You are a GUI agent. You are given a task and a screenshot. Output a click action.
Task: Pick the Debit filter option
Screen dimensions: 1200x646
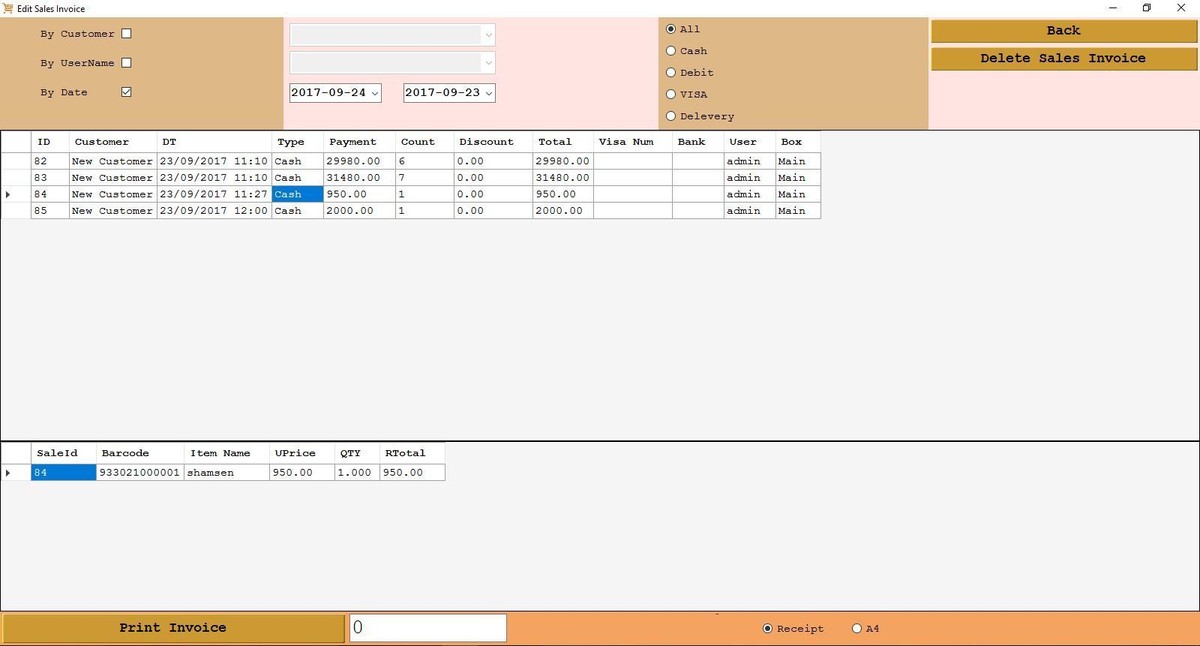pos(671,73)
